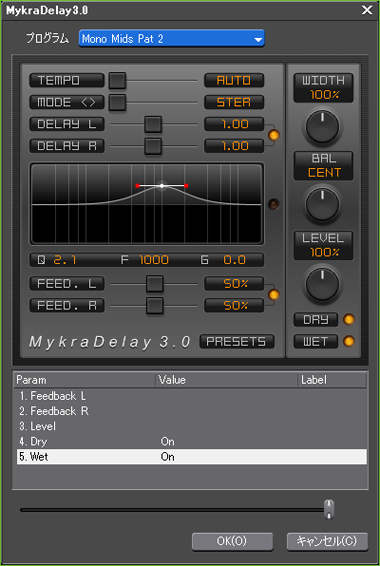Click the OK(O) button
380x566 pixels.
[232, 541]
